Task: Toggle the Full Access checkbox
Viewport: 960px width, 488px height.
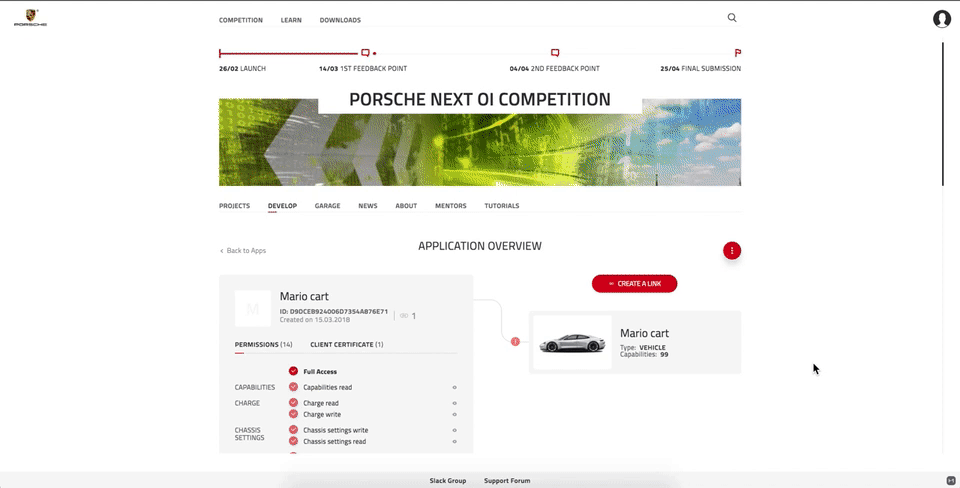Action: 293,371
